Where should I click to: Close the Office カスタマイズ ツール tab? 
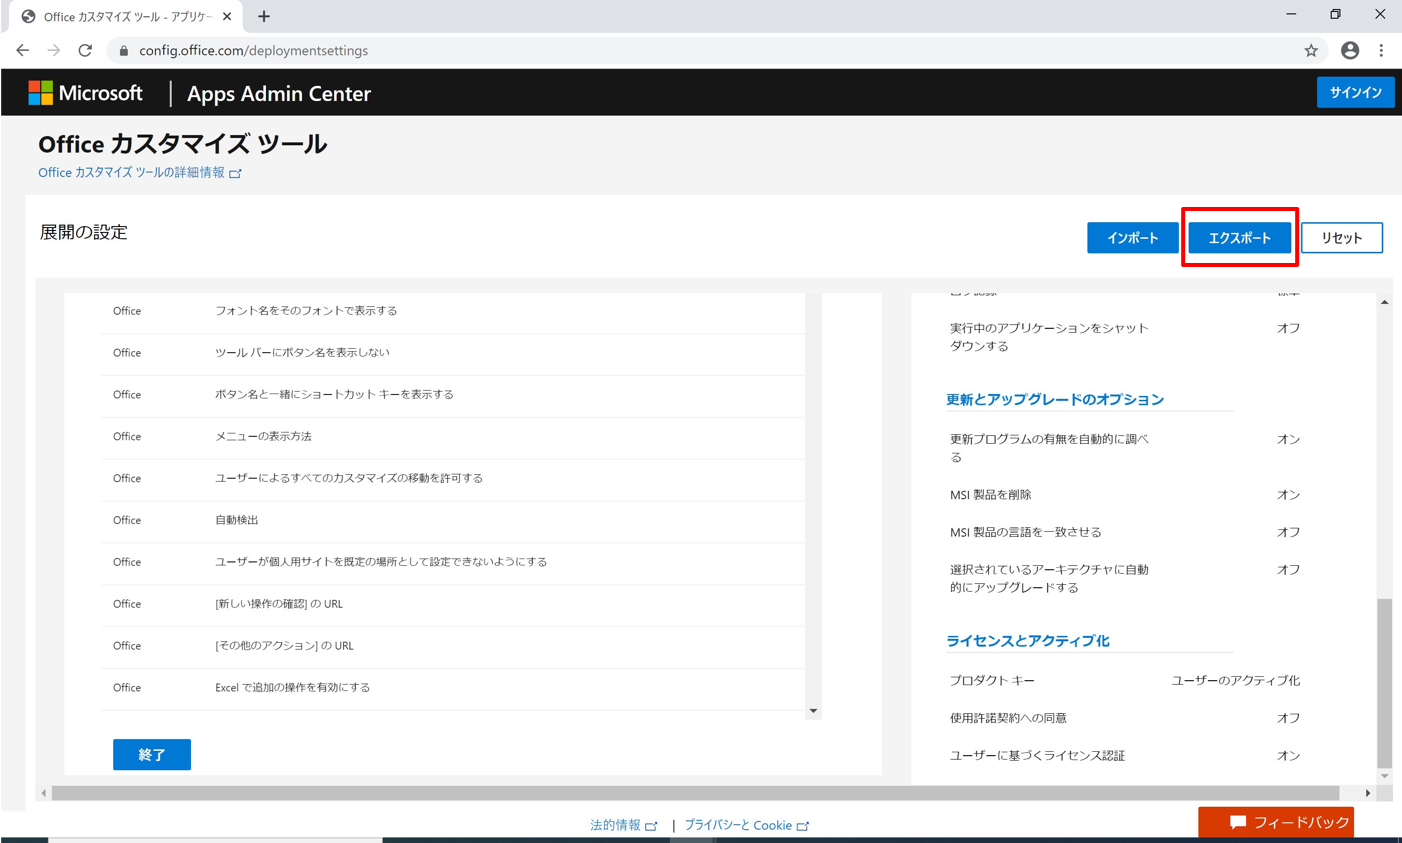pyautogui.click(x=227, y=16)
